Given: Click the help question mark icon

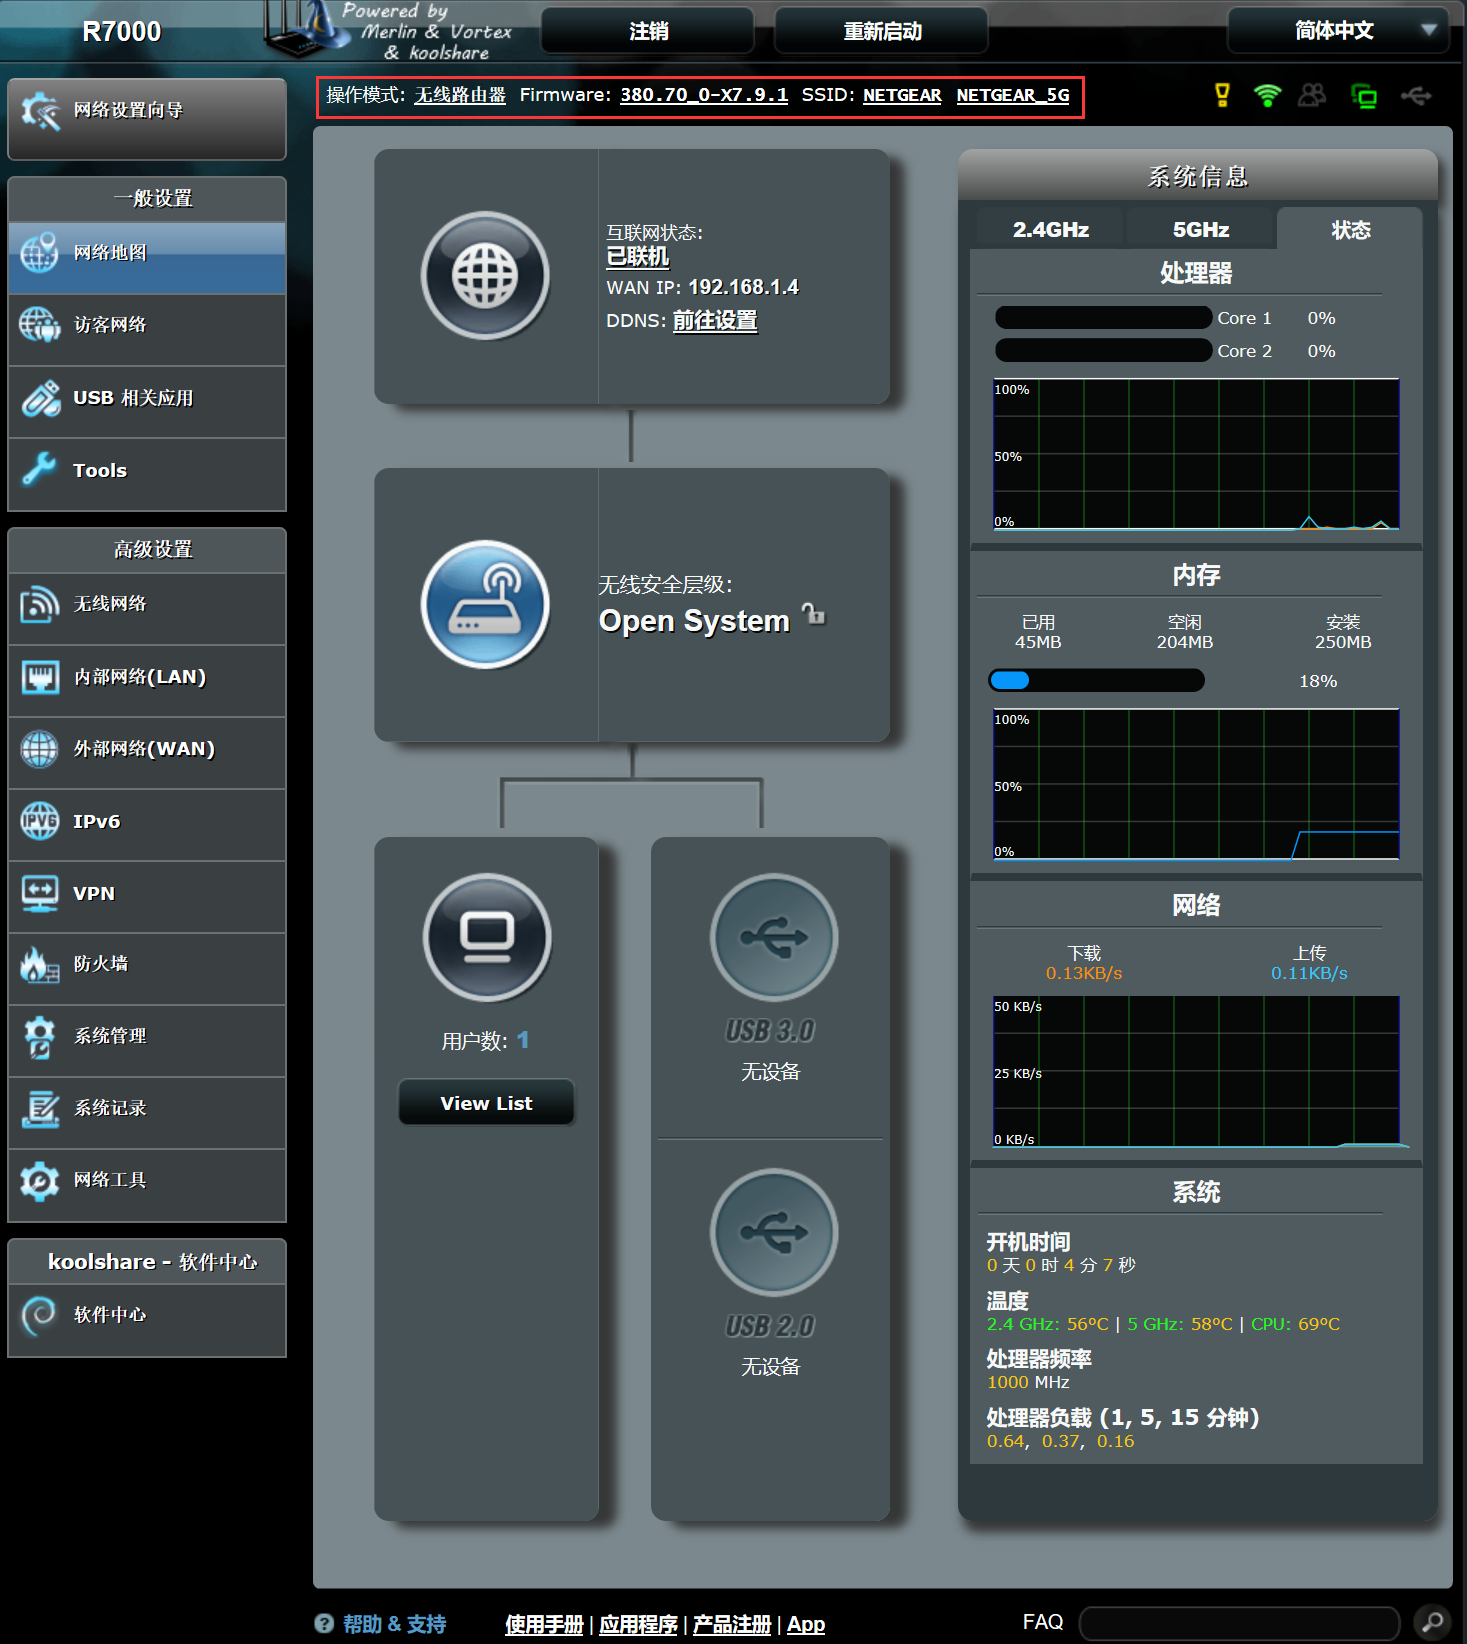Looking at the screenshot, I should 324,1623.
